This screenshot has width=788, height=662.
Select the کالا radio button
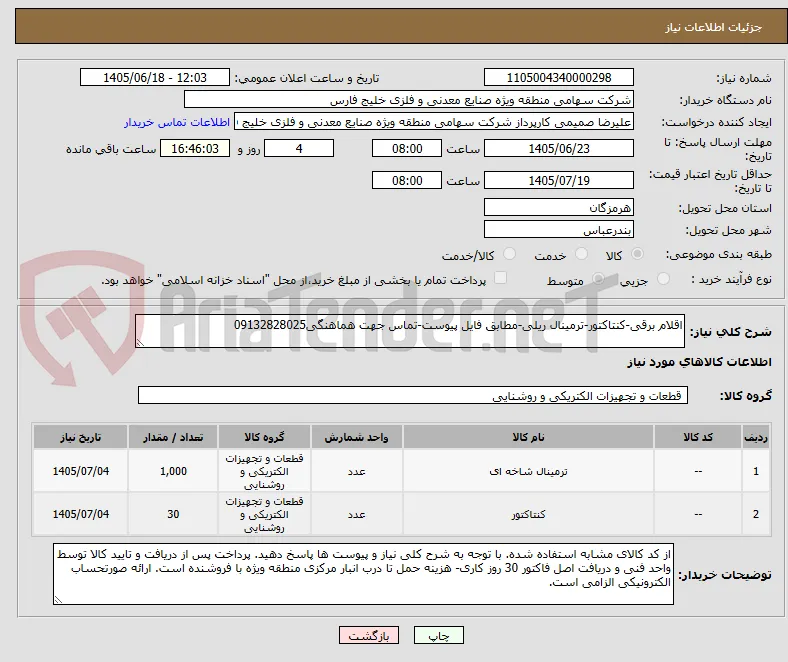pos(637,254)
